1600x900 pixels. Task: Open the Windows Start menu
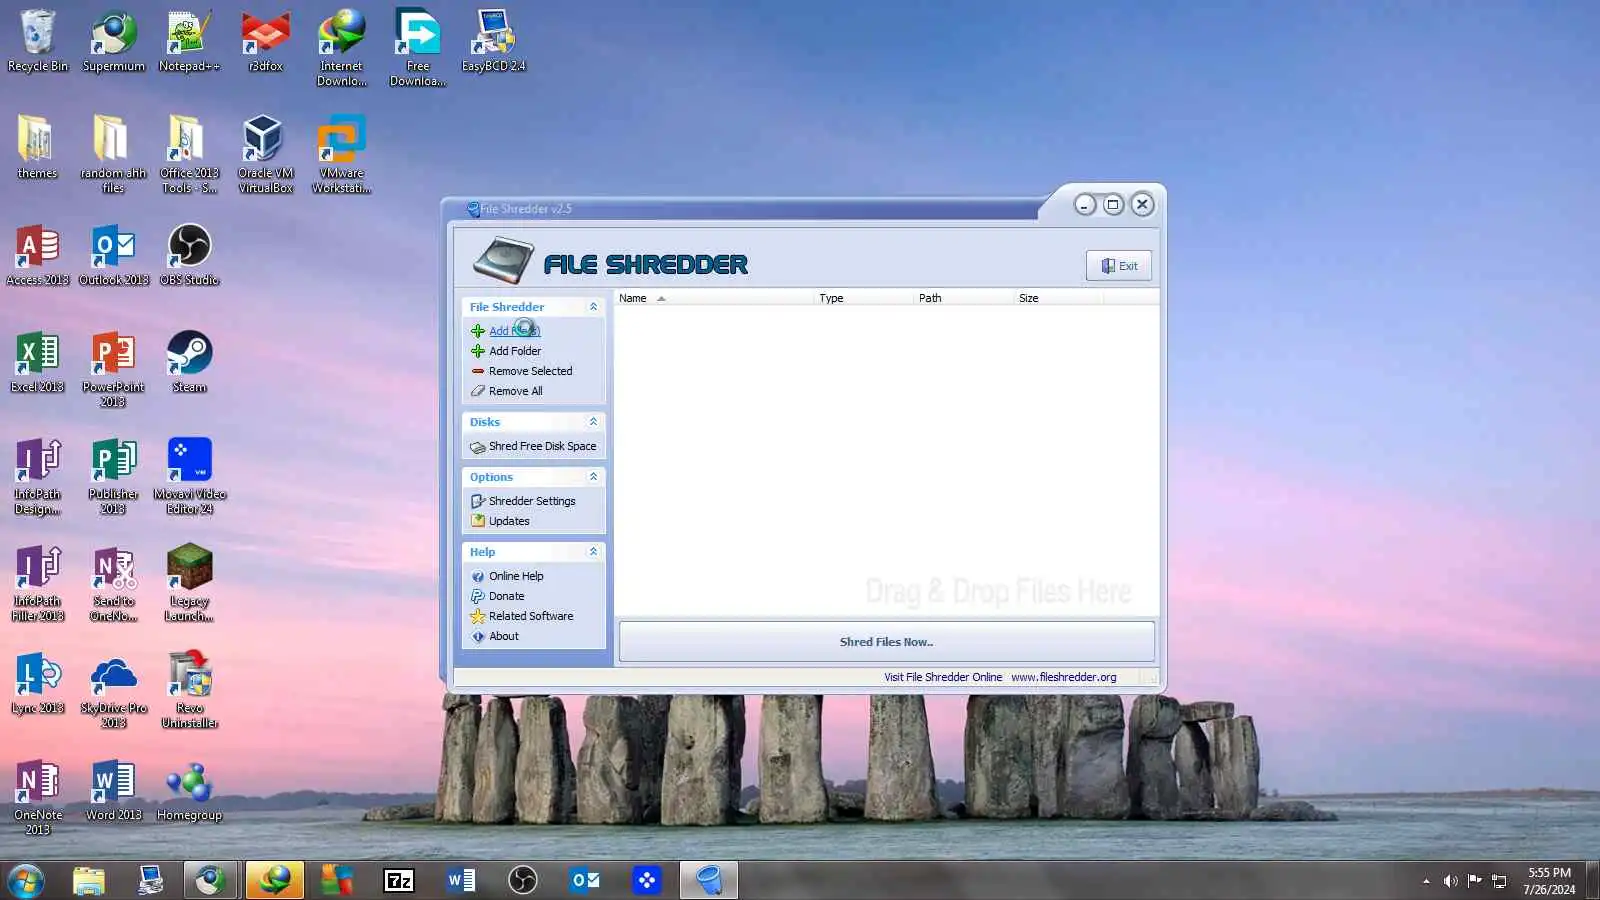(x=25, y=880)
